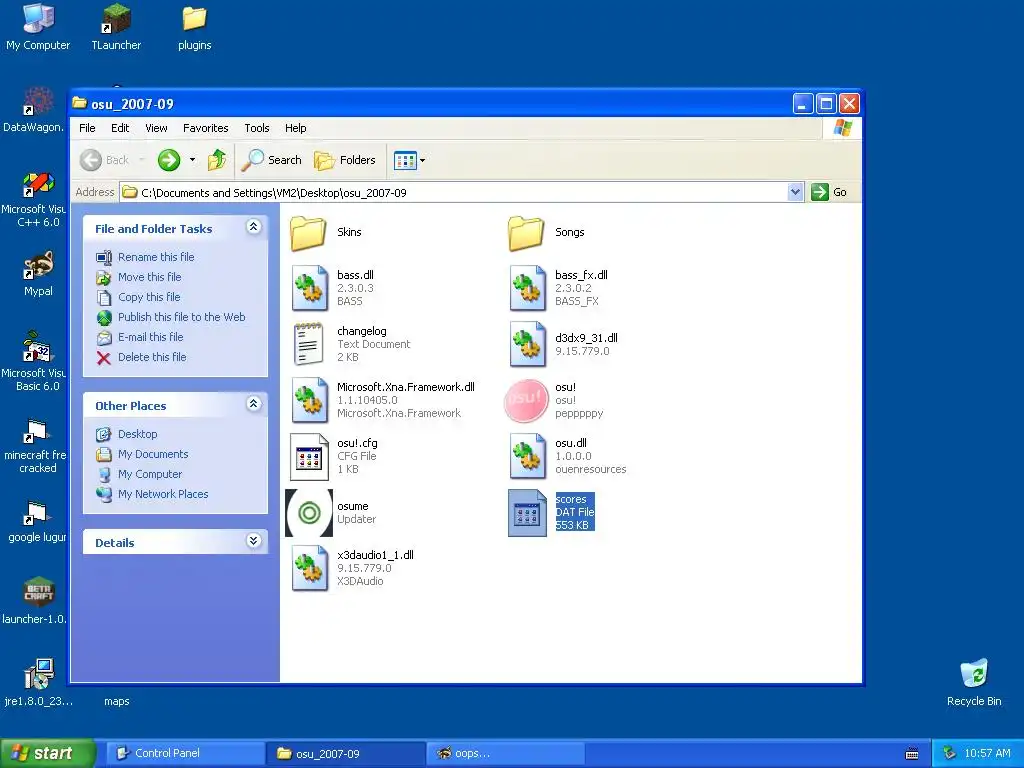Open the View menu
The width and height of the screenshot is (1024, 768).
(x=156, y=128)
